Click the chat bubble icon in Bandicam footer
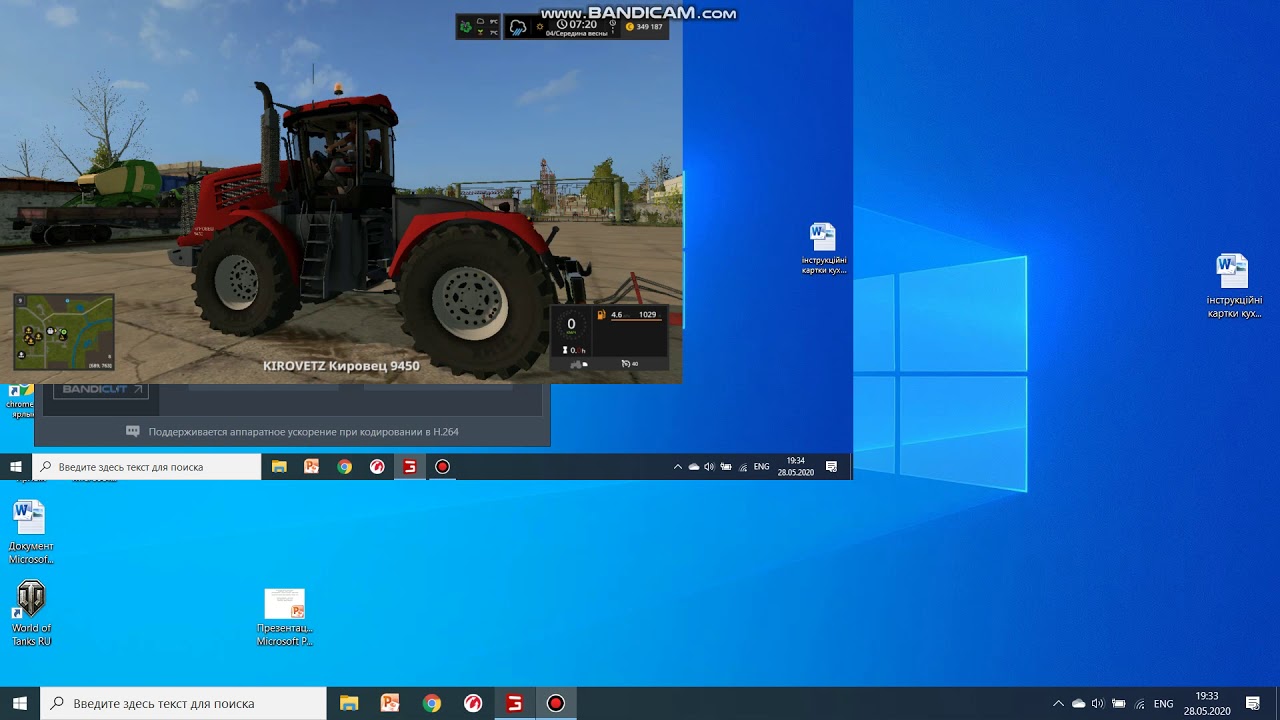Viewport: 1280px width, 720px height. coord(132,432)
